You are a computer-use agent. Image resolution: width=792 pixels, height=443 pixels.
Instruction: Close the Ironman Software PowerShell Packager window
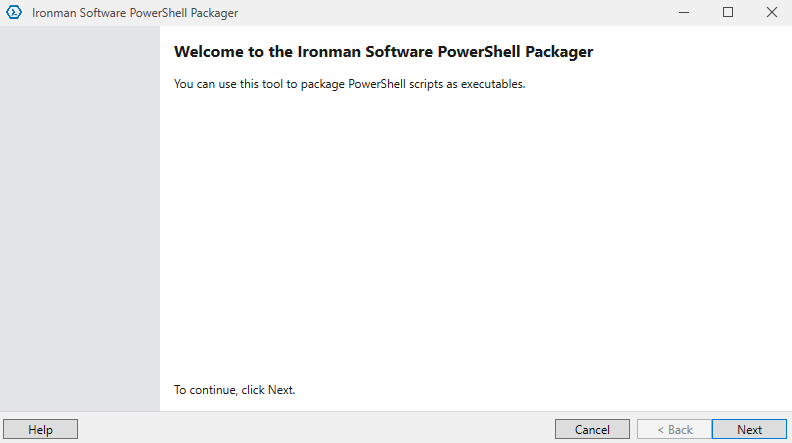771,13
